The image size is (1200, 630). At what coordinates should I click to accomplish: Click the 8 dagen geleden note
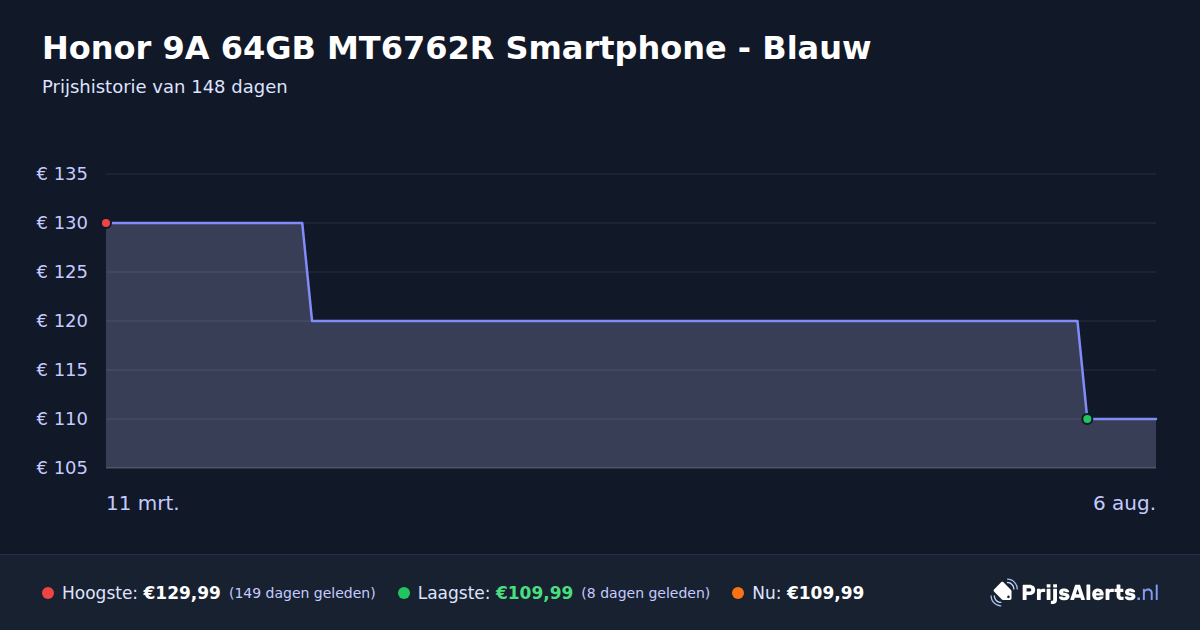[x=645, y=593]
